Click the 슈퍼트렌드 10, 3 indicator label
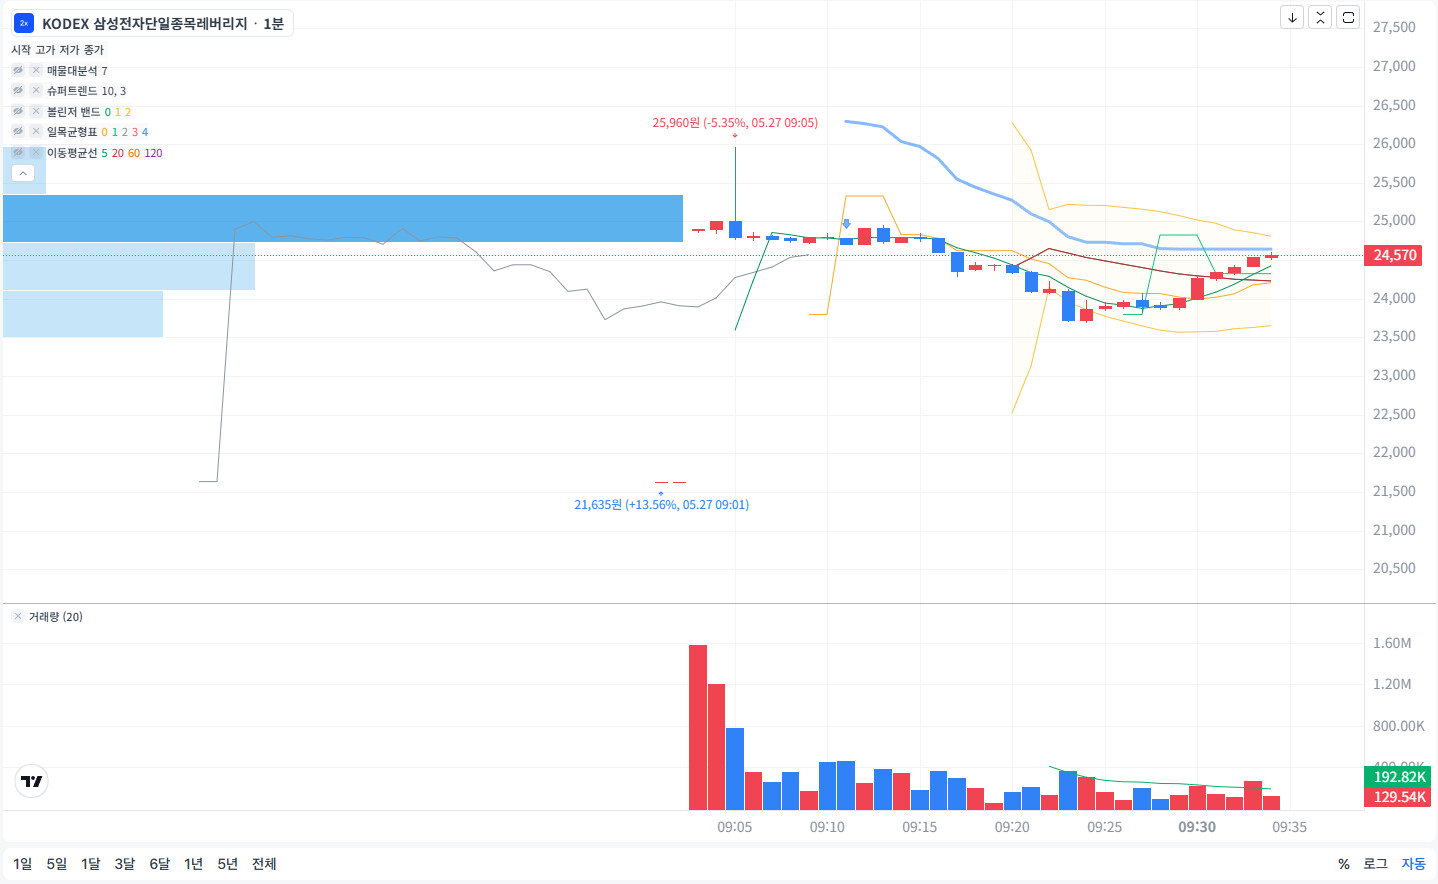1438x884 pixels. point(87,91)
